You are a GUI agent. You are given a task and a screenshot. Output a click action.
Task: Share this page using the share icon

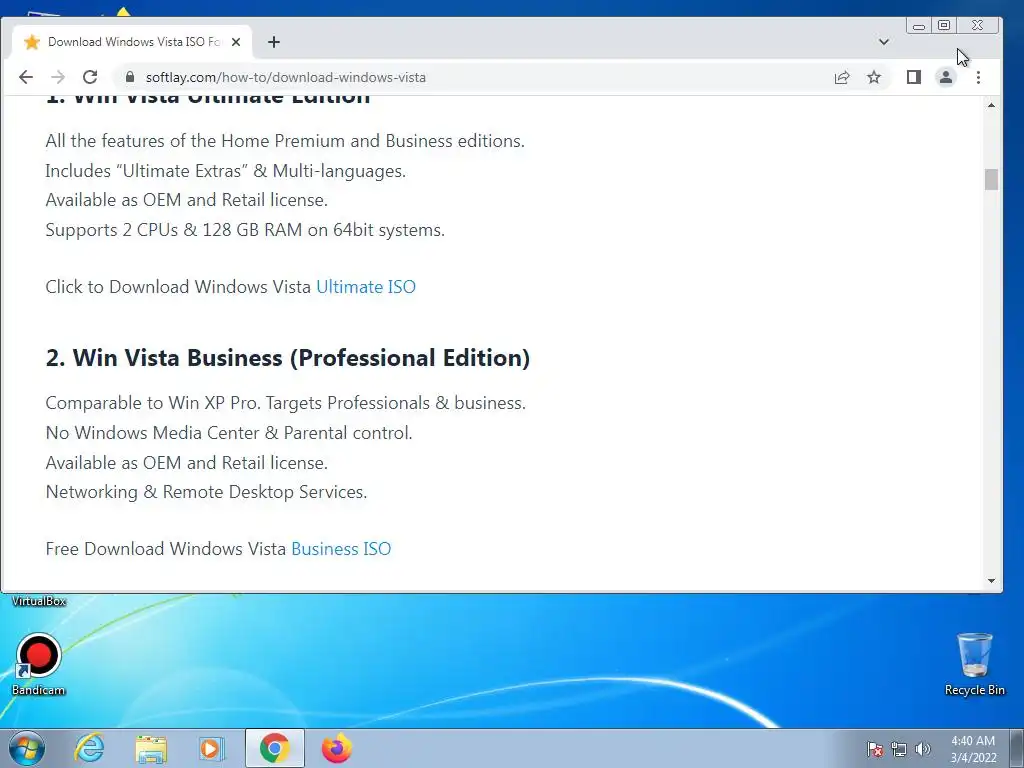click(x=842, y=77)
